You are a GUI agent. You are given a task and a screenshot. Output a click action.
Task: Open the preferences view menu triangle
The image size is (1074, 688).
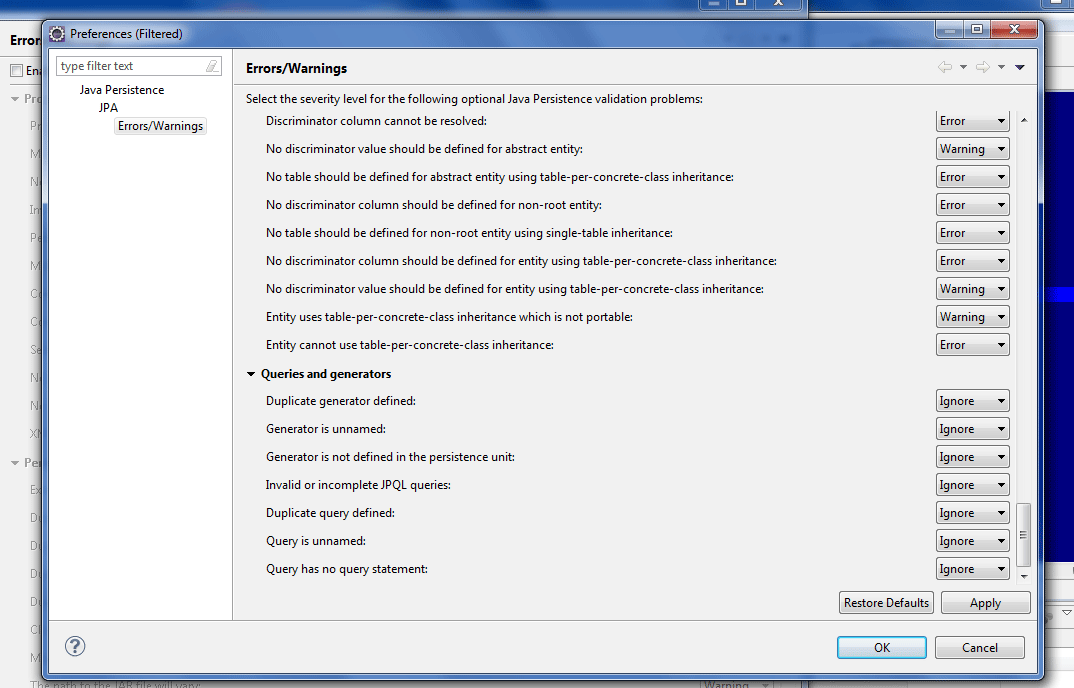point(1020,67)
